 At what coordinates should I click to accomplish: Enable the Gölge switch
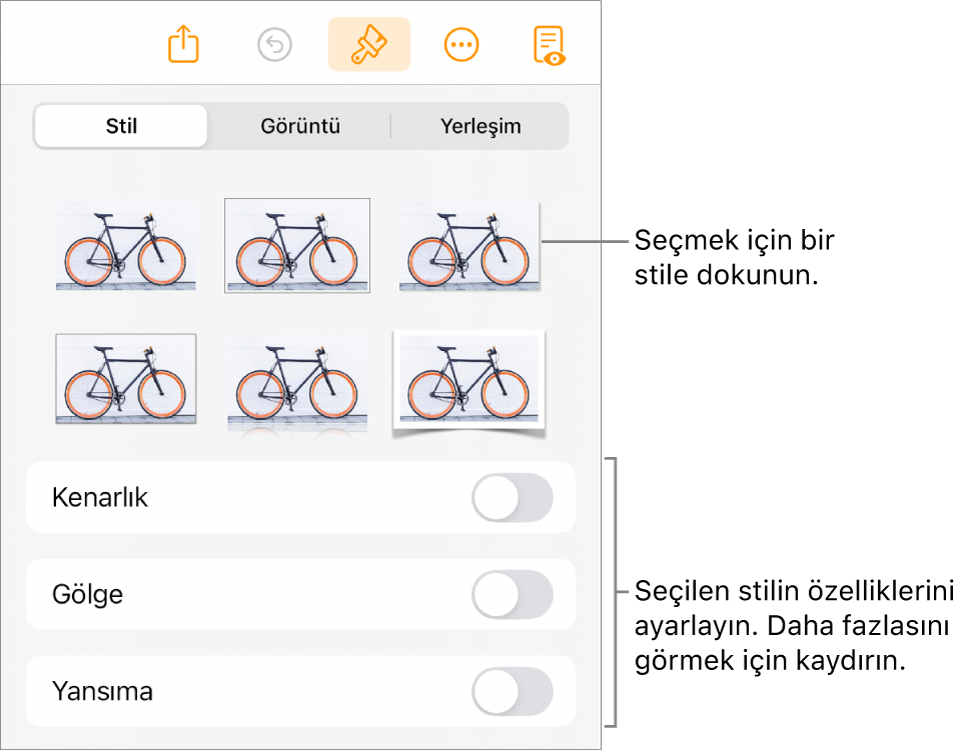512,594
